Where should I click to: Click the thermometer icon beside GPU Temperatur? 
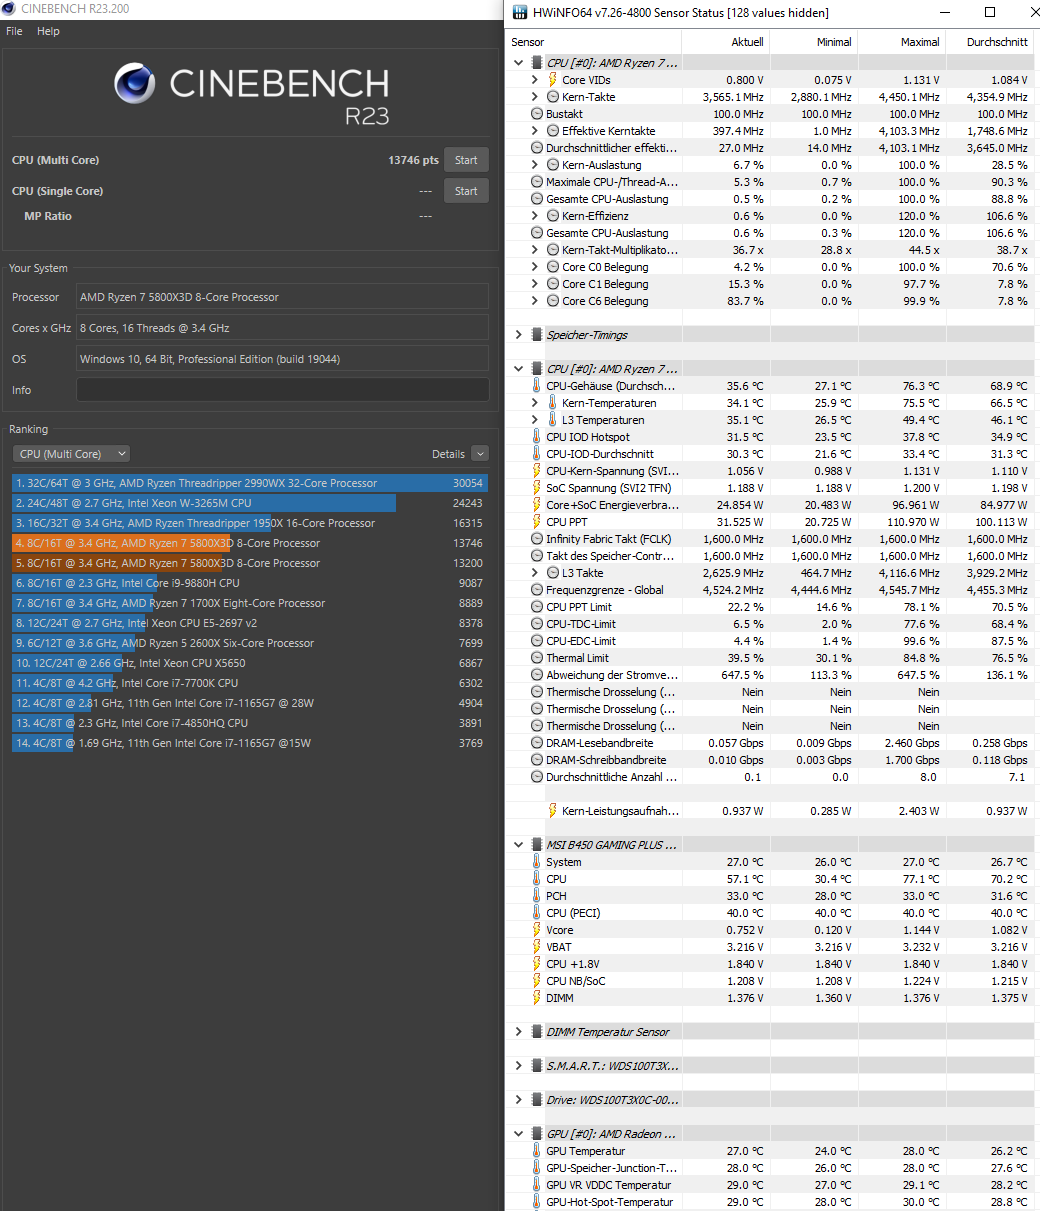[x=537, y=1151]
